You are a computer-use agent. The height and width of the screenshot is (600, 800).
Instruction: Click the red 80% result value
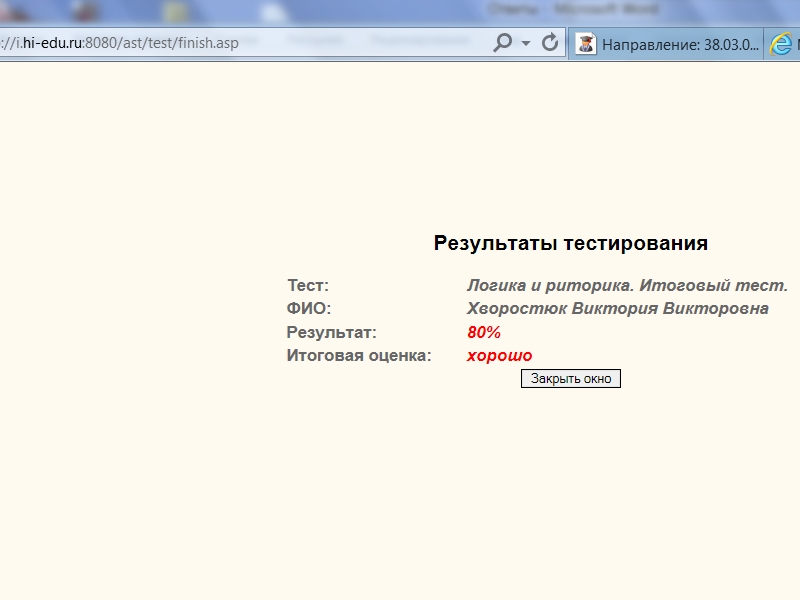(483, 333)
